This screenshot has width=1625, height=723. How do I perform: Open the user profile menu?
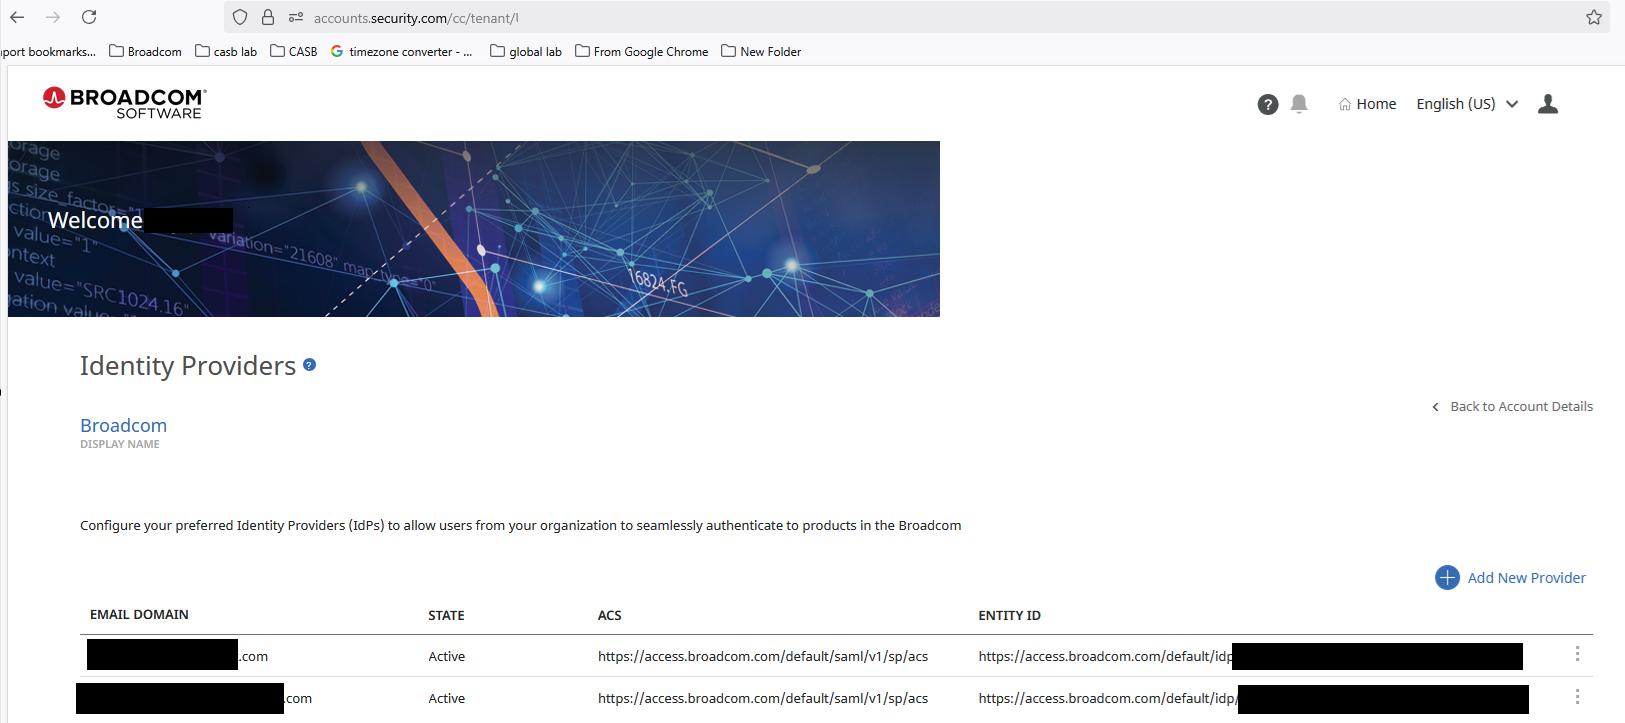[x=1548, y=104]
